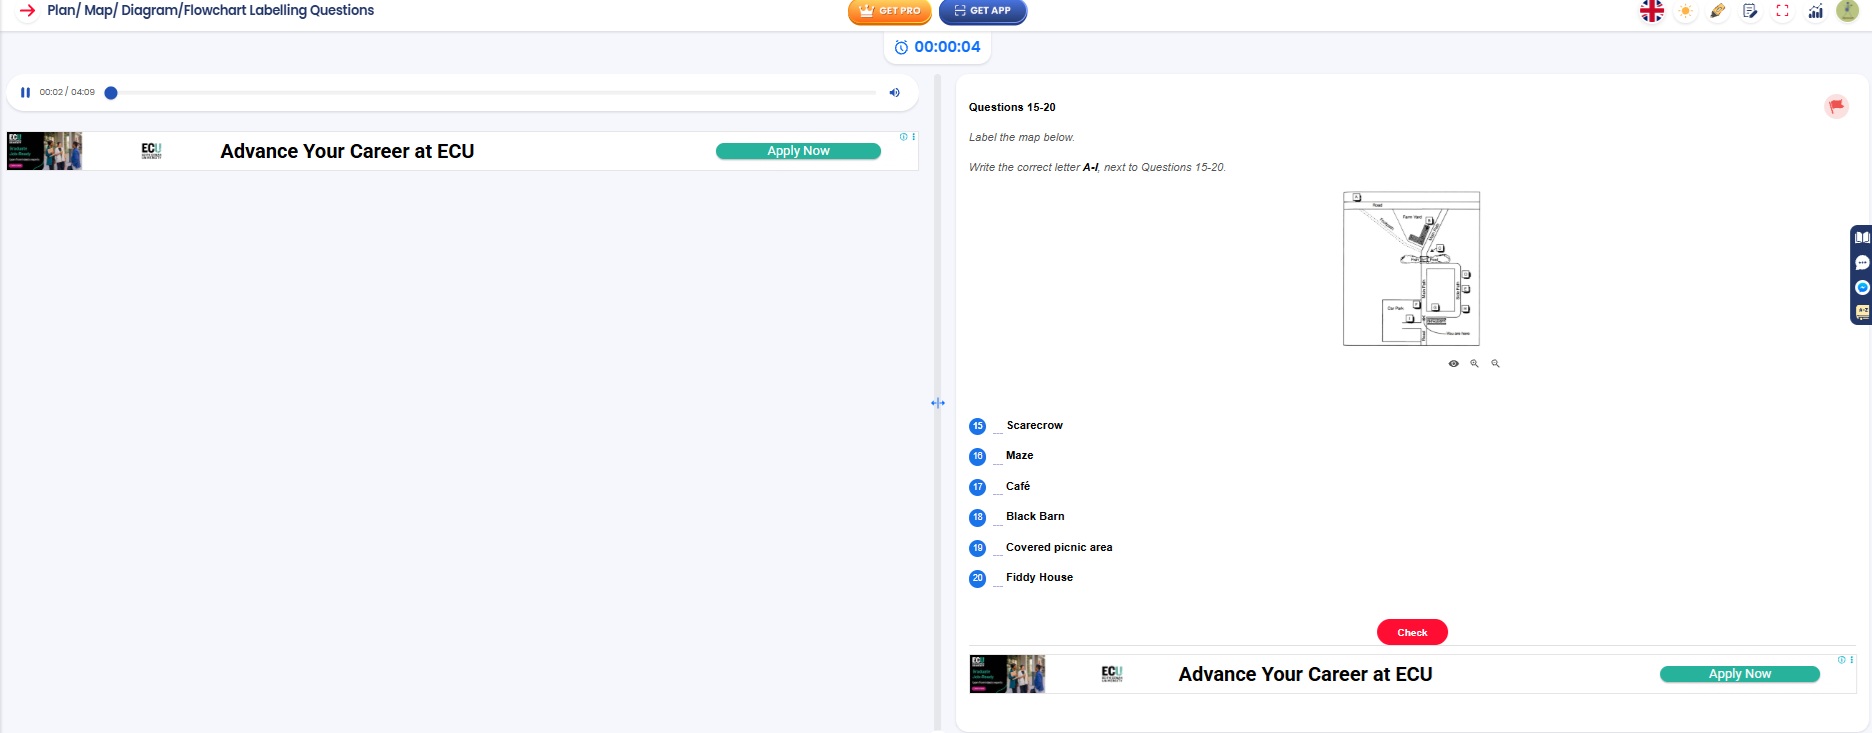Click answer blank for question 17 Café

(998, 489)
